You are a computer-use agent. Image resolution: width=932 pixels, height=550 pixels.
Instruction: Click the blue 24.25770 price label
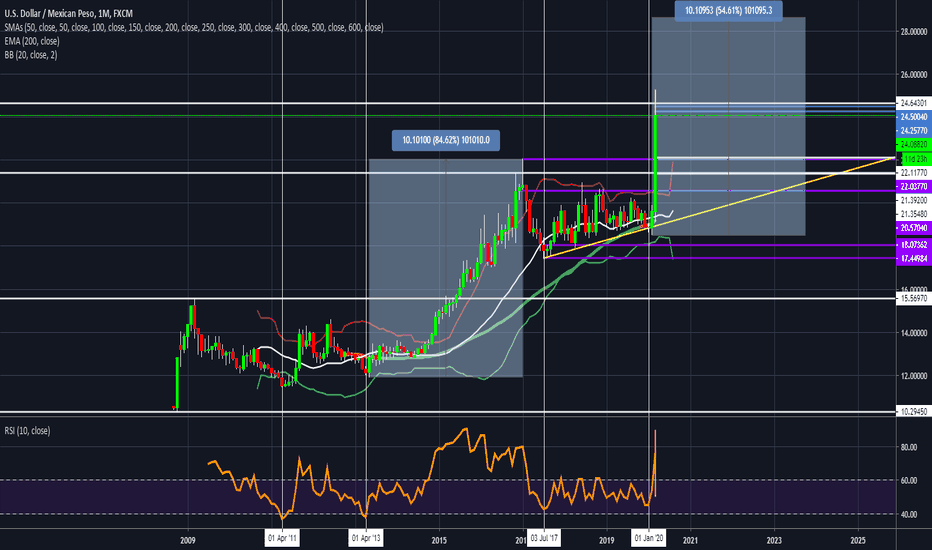[x=914, y=130]
